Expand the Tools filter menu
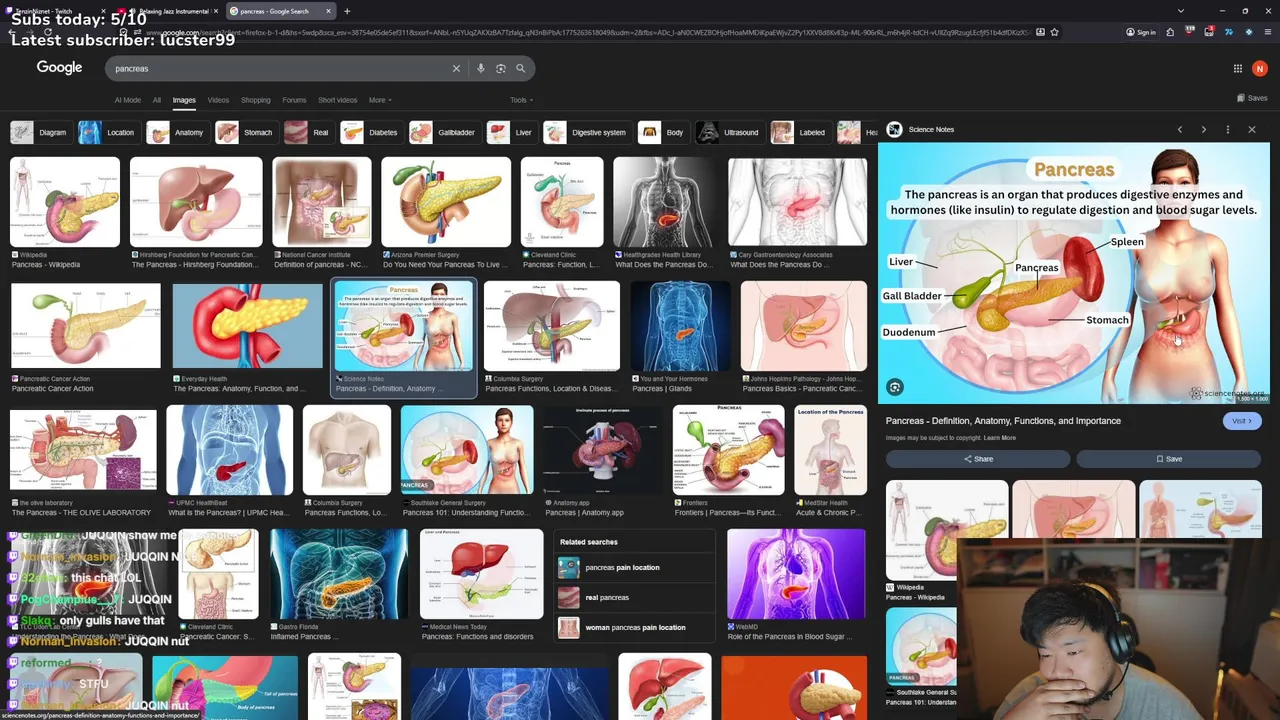 521,100
